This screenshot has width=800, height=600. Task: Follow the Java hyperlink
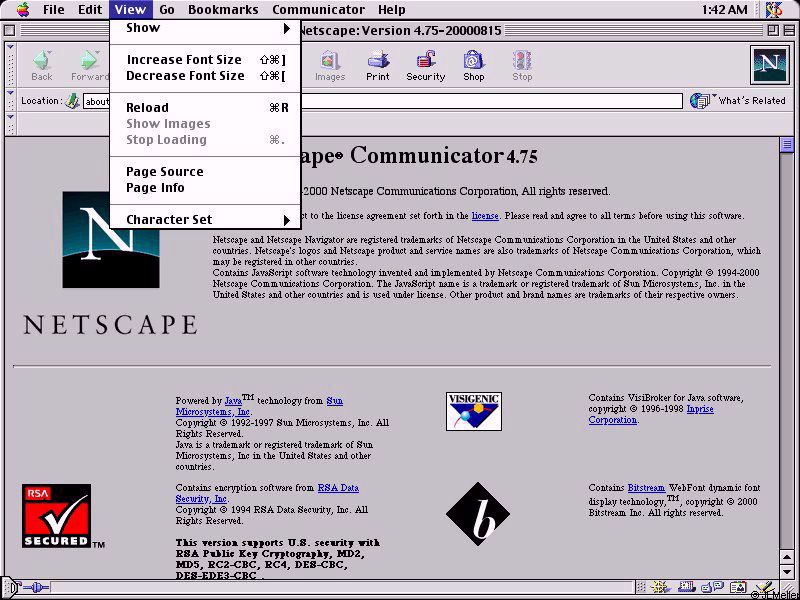(x=233, y=401)
